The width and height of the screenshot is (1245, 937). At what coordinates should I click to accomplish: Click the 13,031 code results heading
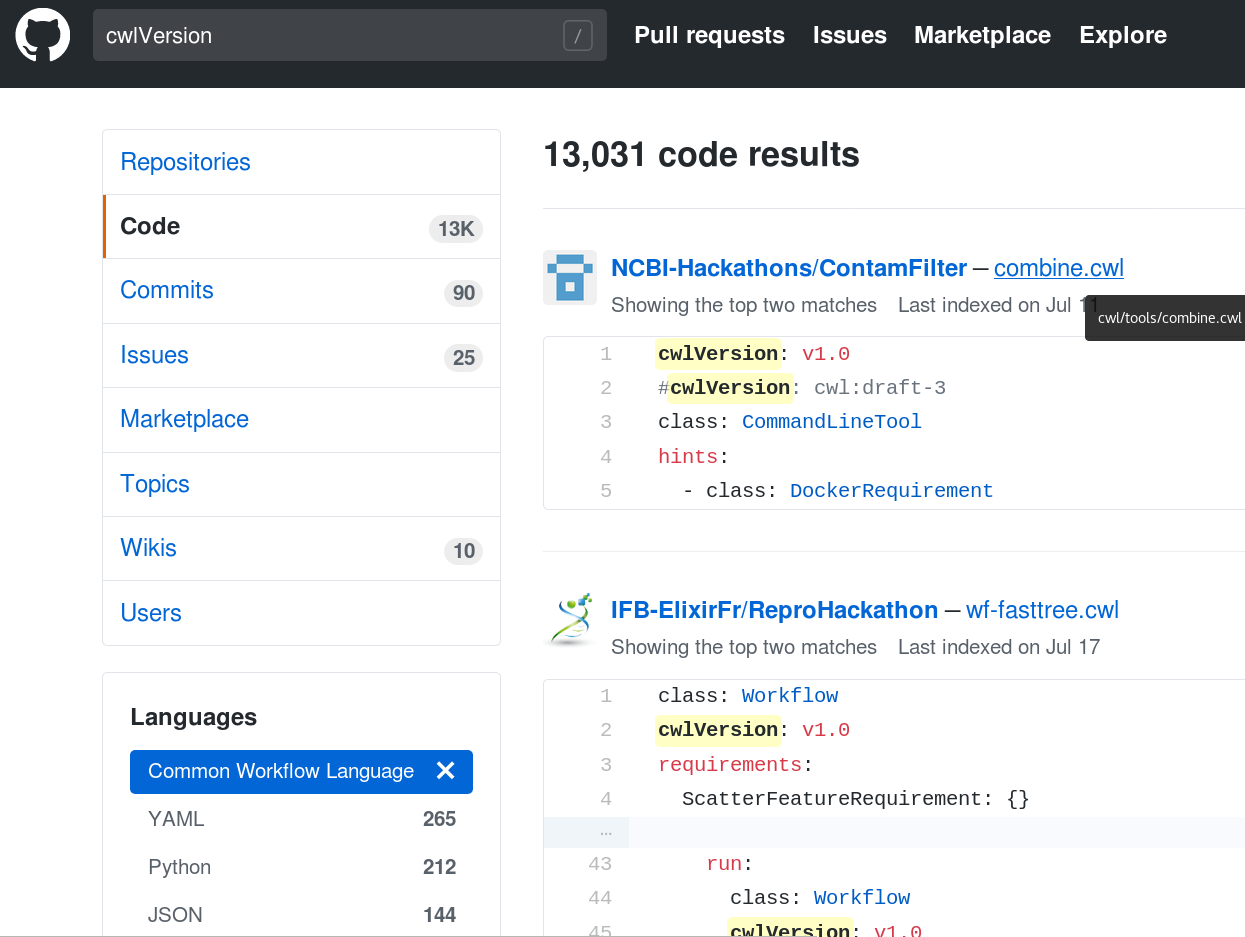pos(701,155)
